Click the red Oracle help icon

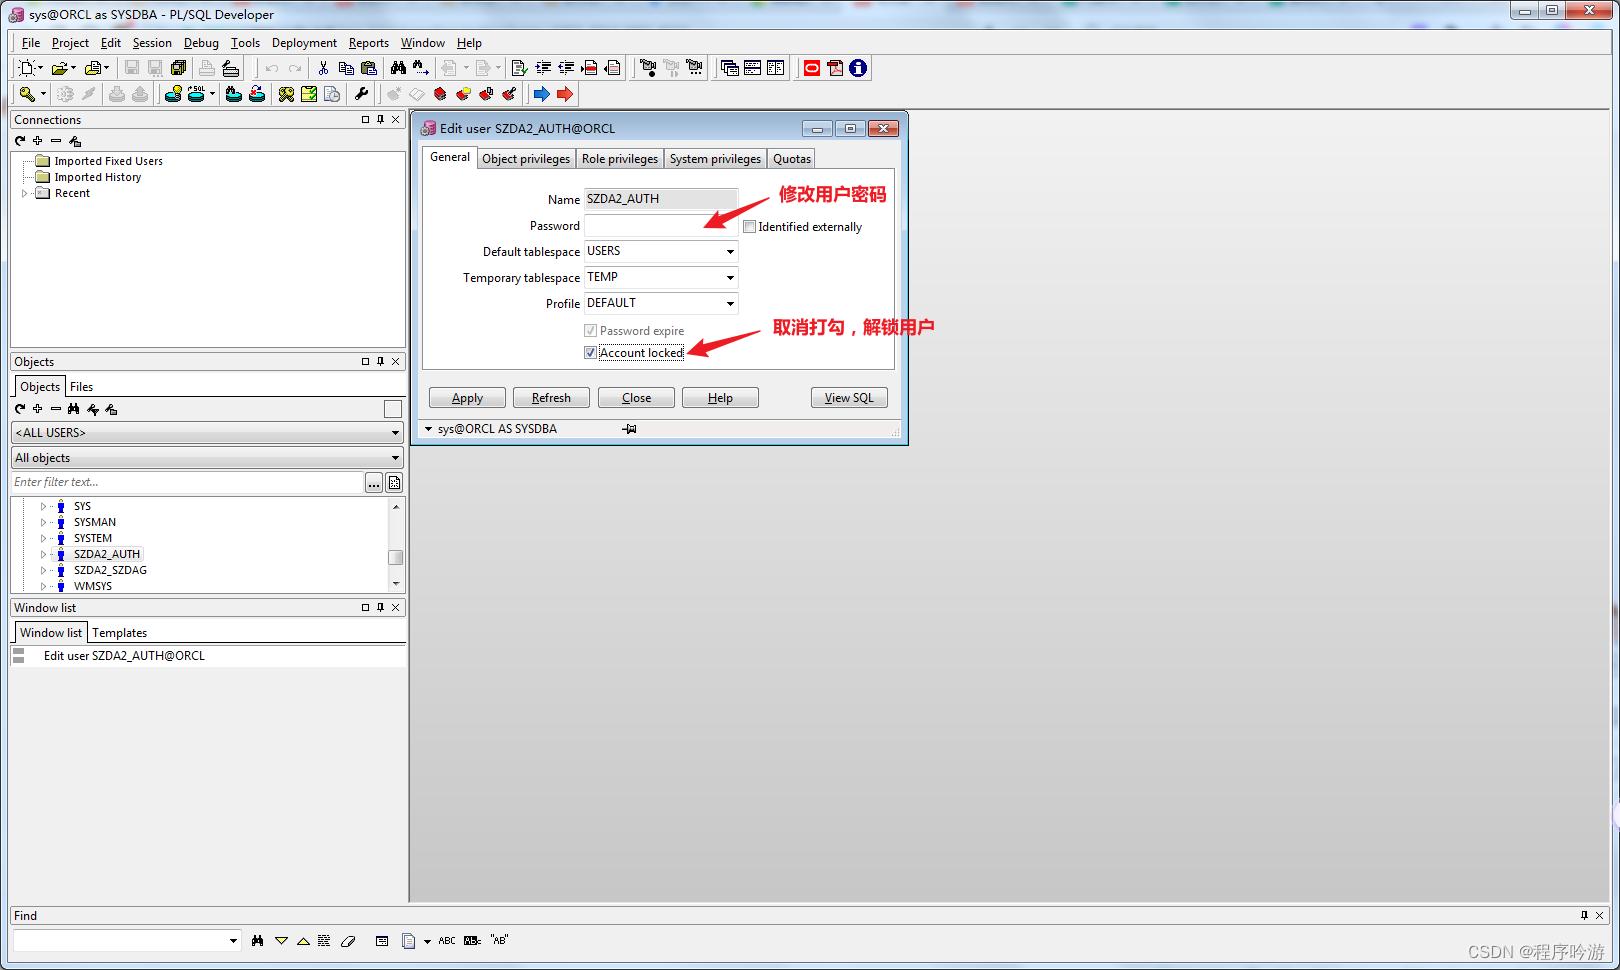[812, 68]
